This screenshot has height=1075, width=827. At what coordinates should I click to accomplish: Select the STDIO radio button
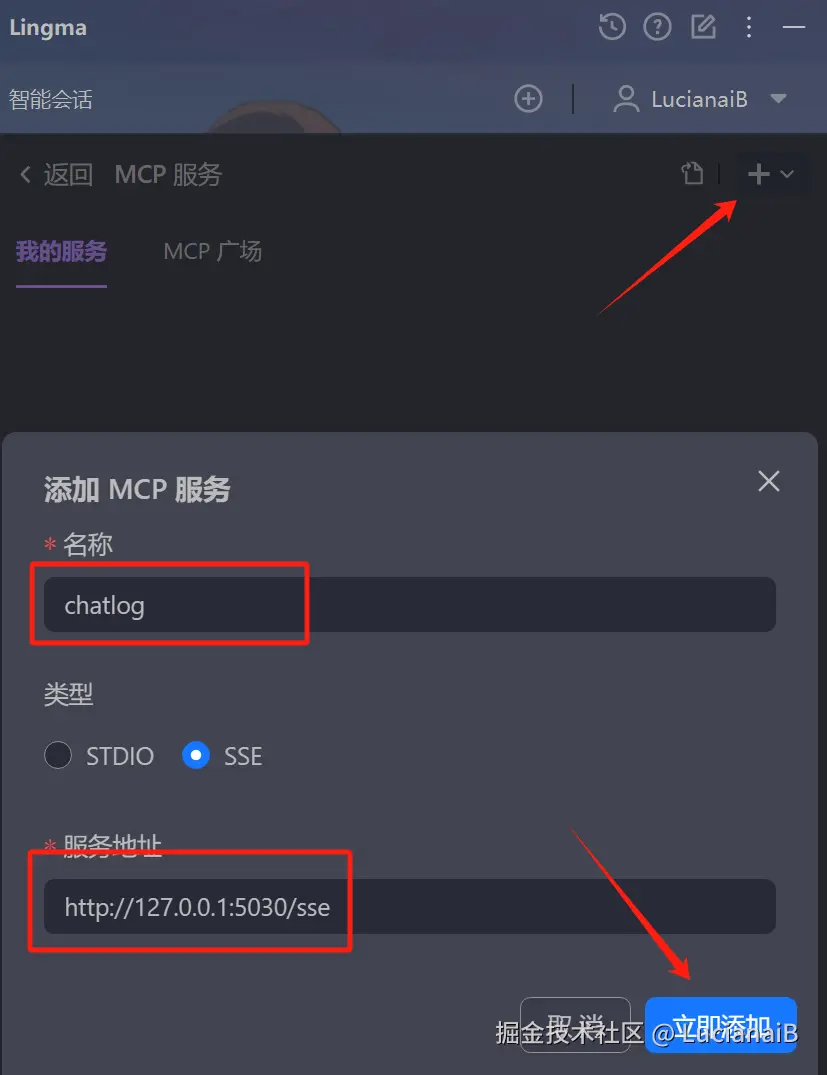coord(58,756)
